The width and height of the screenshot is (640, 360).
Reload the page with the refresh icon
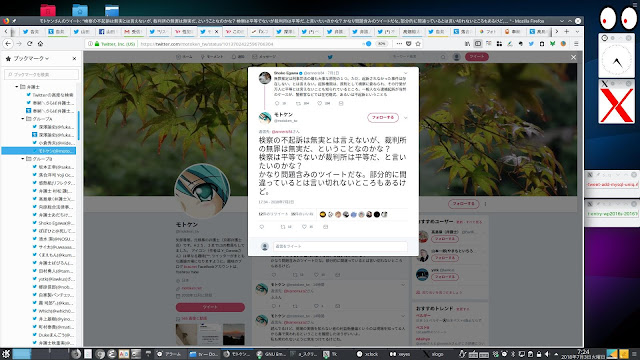[29, 44]
